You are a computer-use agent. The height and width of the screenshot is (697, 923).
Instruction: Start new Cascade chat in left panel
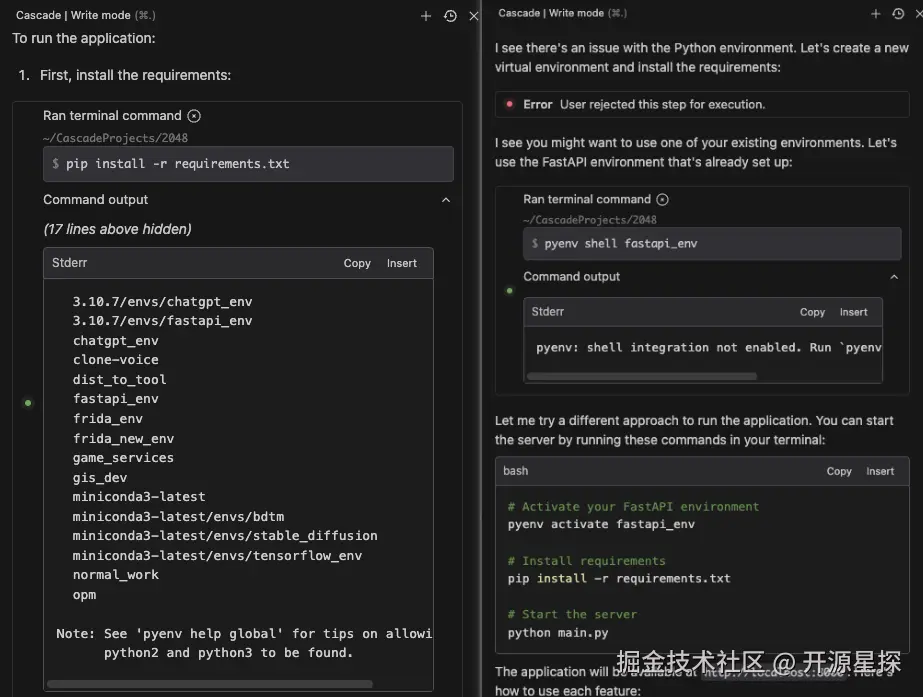pos(426,16)
